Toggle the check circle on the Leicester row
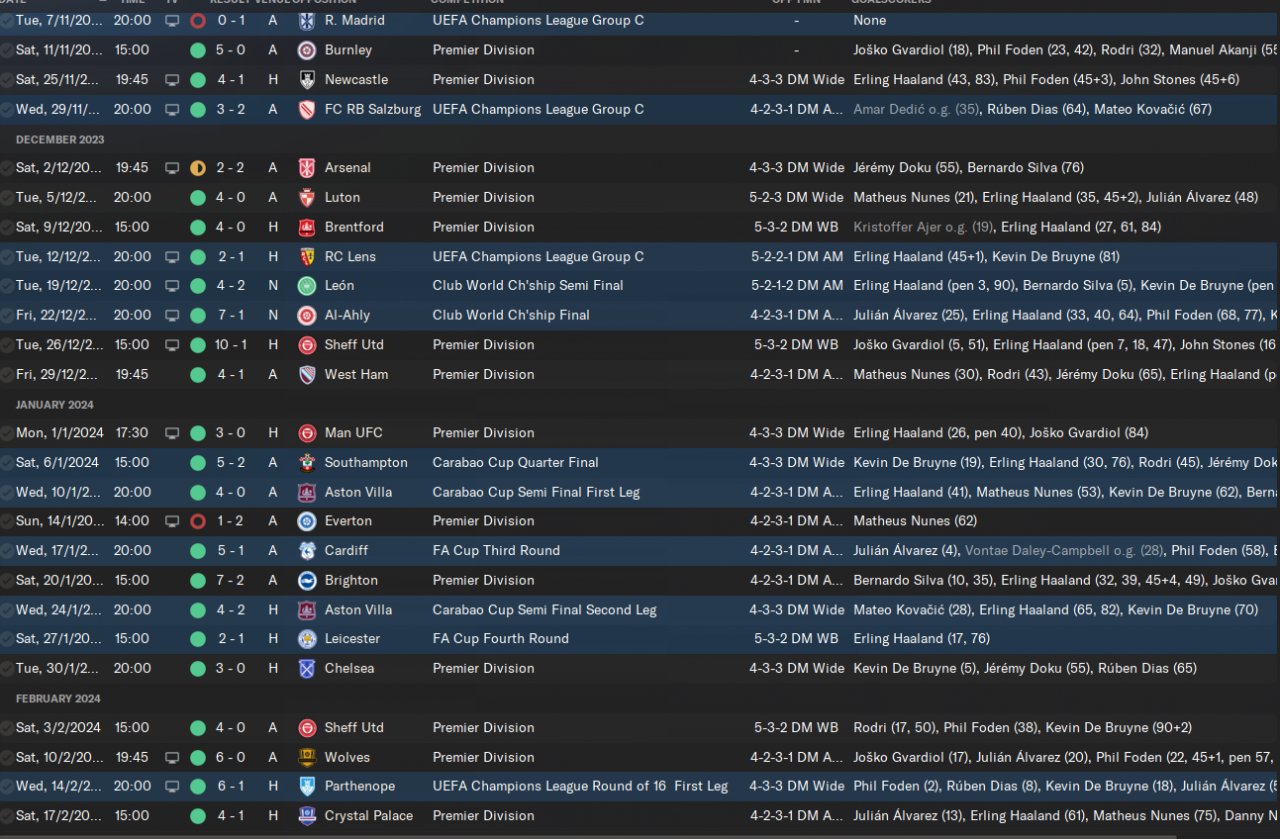Image resolution: width=1280 pixels, height=839 pixels. (x=7, y=639)
